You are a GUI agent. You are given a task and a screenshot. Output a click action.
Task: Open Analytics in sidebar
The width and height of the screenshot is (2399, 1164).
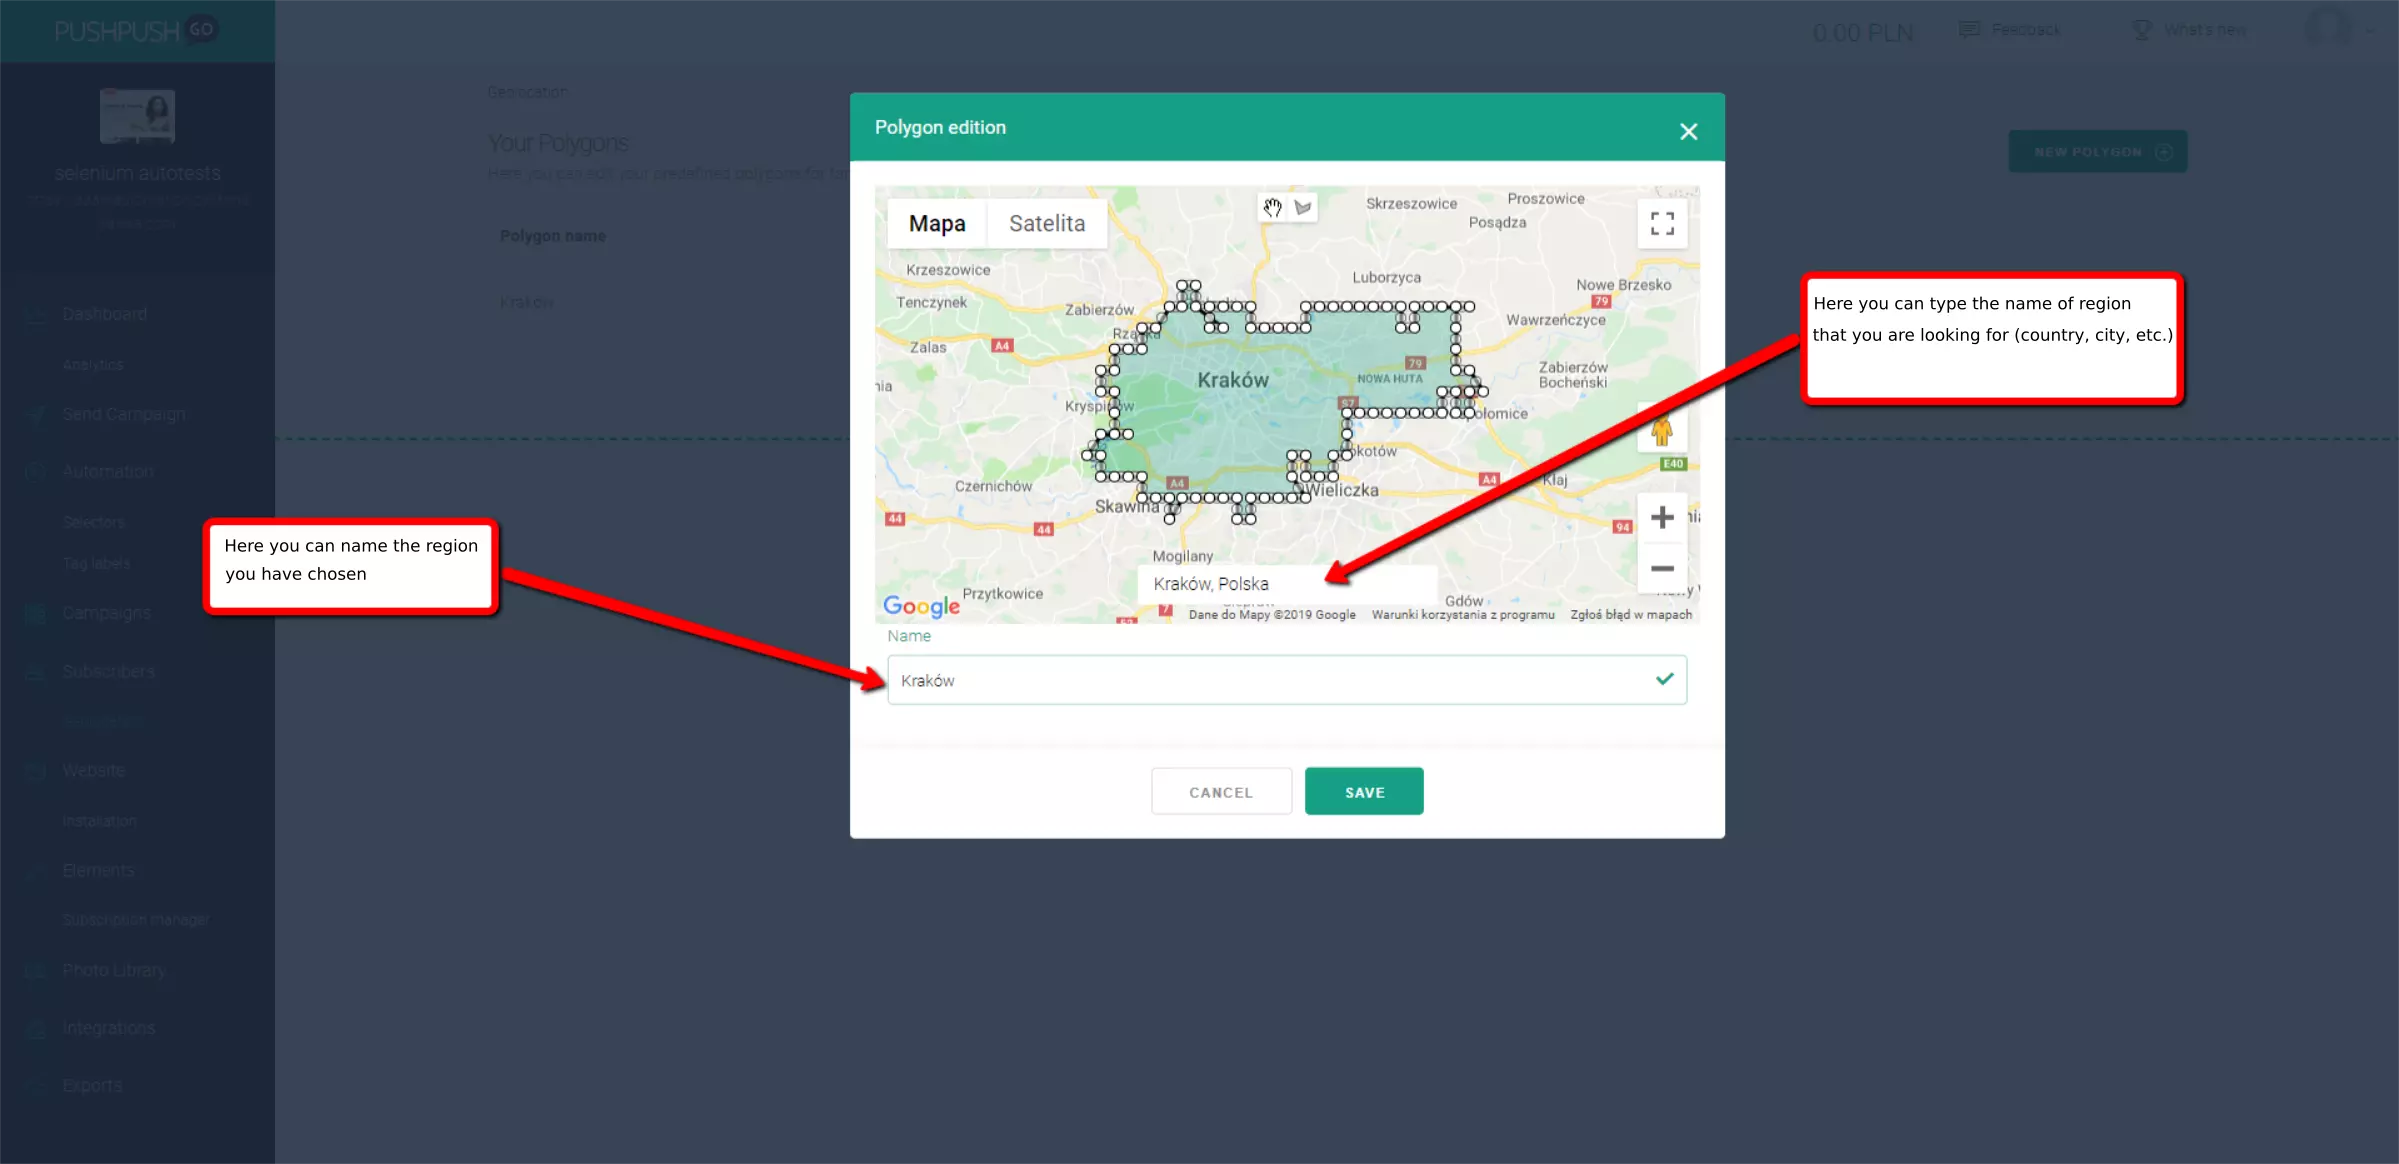(x=93, y=365)
